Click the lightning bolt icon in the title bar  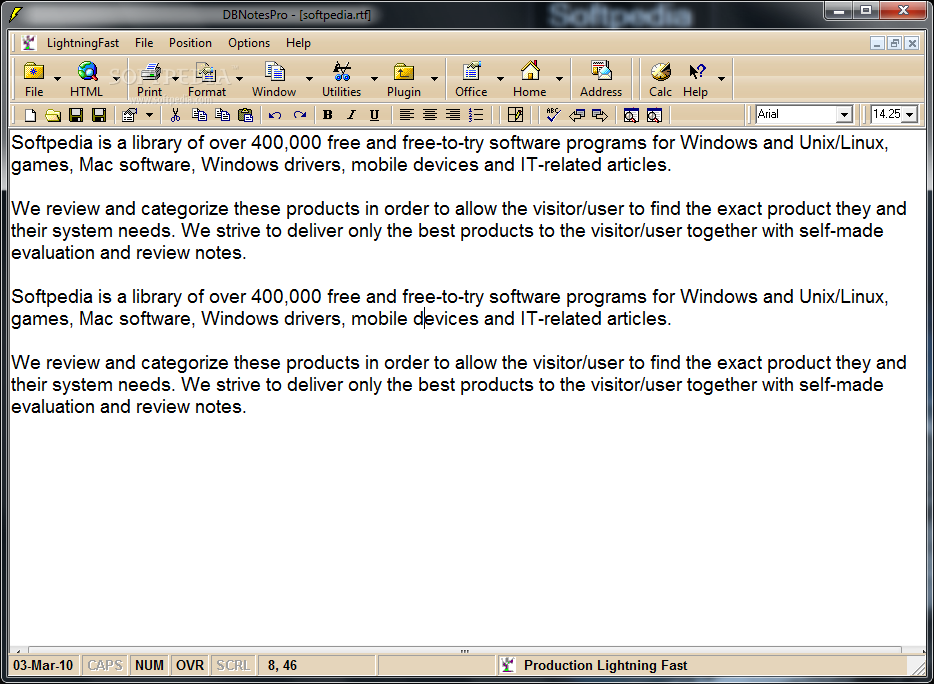click(x=15, y=14)
